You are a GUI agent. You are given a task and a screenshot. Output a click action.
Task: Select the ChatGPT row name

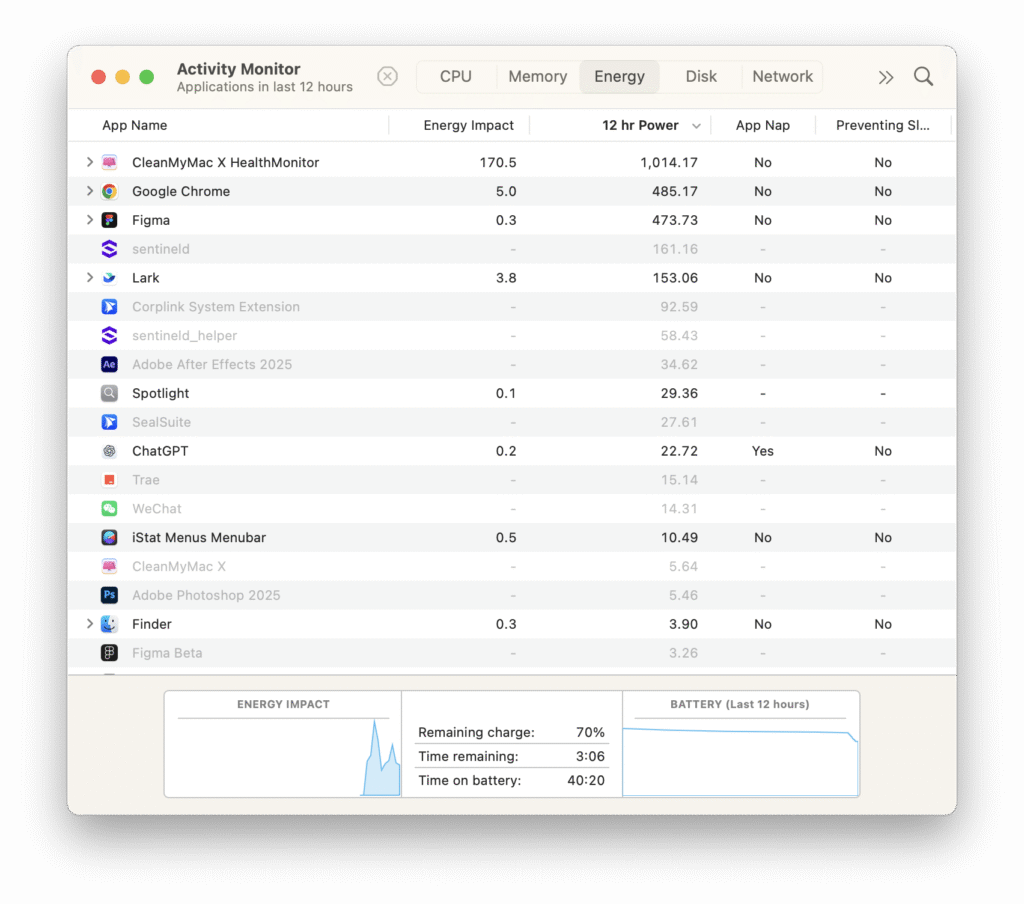pos(160,451)
